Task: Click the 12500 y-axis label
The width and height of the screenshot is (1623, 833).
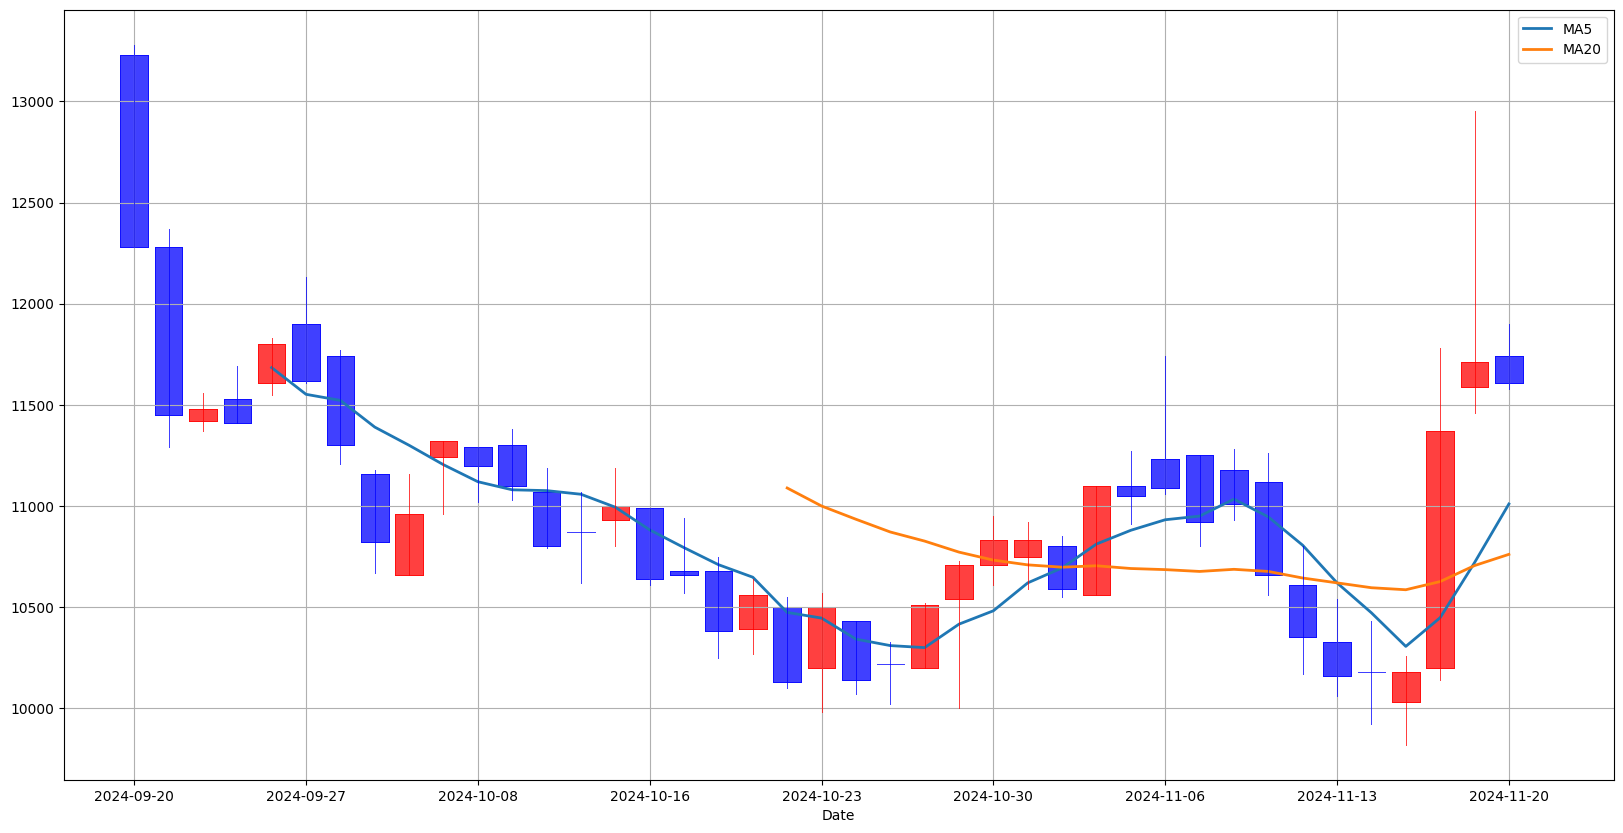Action: click(36, 203)
